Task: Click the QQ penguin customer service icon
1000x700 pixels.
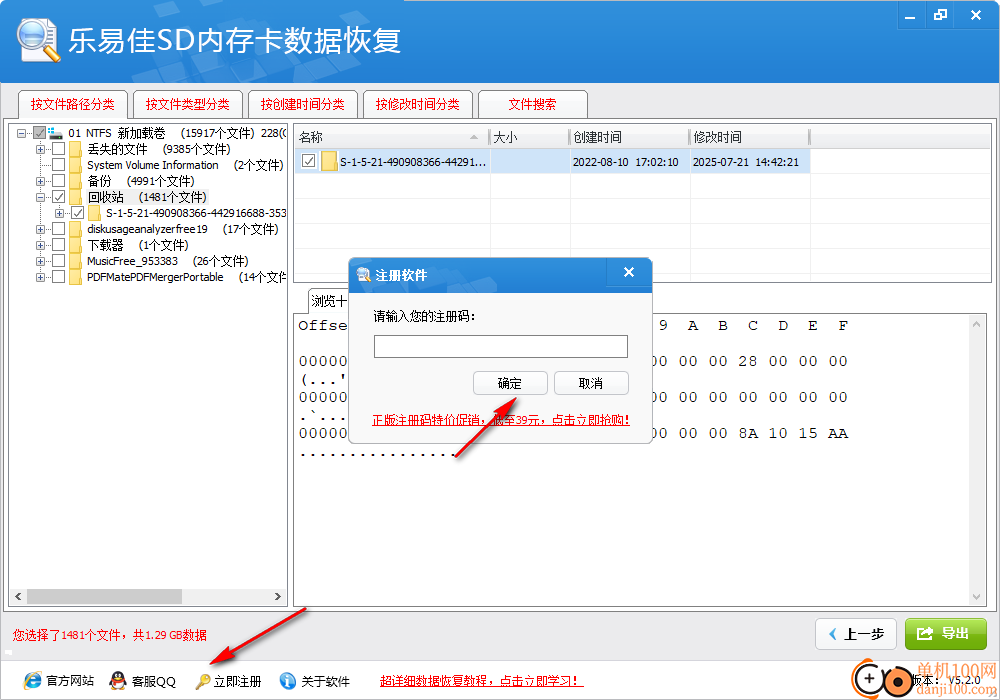Action: point(118,681)
